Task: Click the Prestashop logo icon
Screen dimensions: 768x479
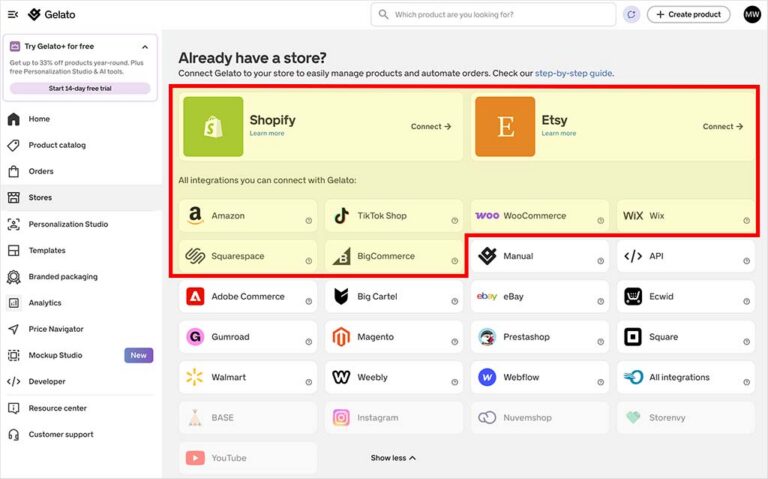Action: [487, 336]
